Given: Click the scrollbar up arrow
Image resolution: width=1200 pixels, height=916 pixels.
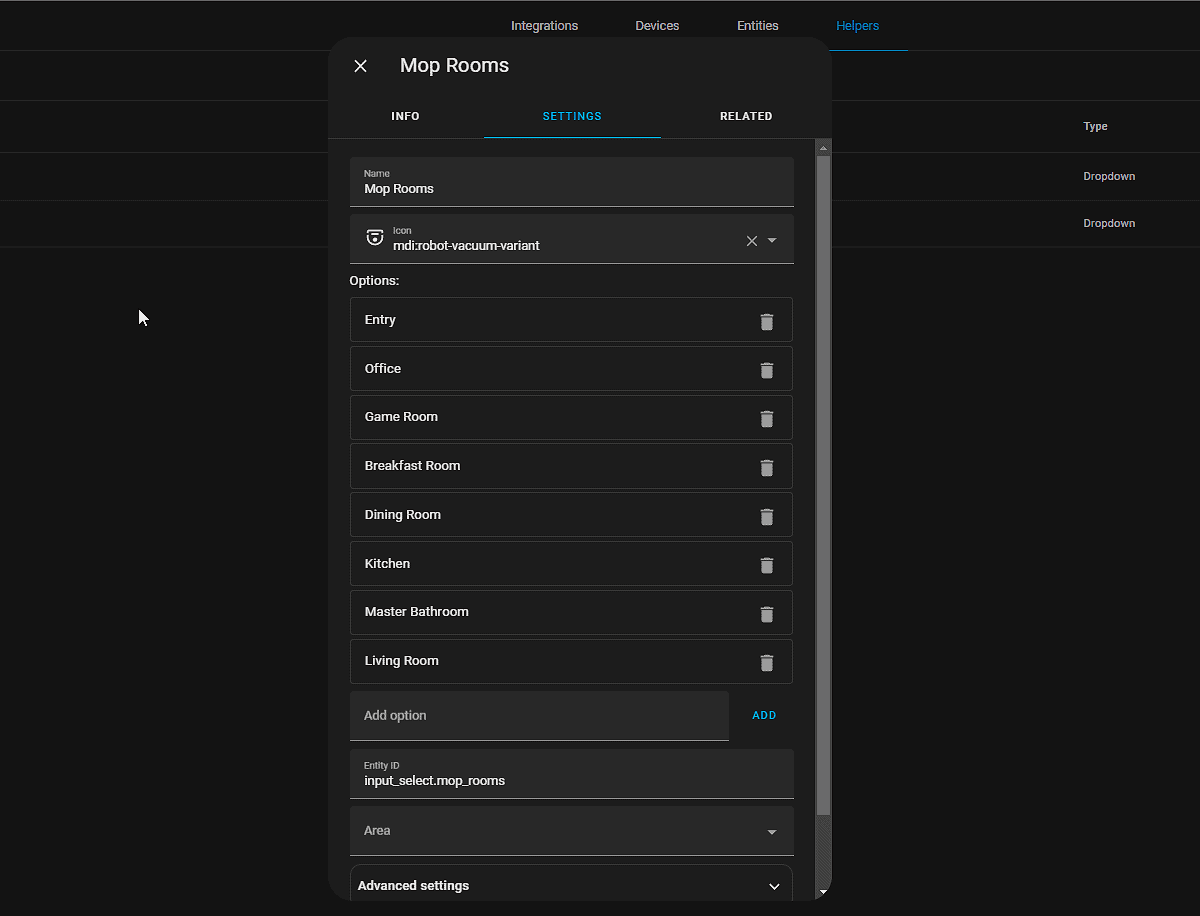Looking at the screenshot, I should pyautogui.click(x=823, y=148).
